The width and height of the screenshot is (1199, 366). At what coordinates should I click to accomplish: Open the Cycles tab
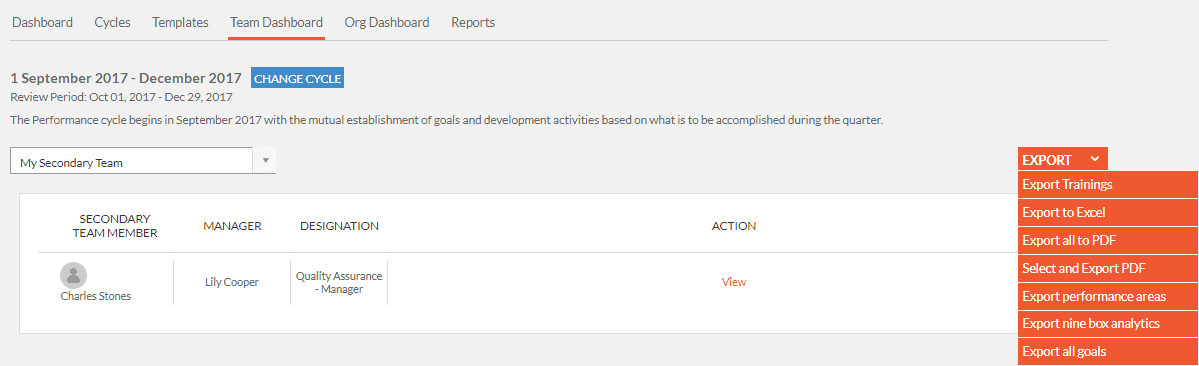click(x=112, y=22)
